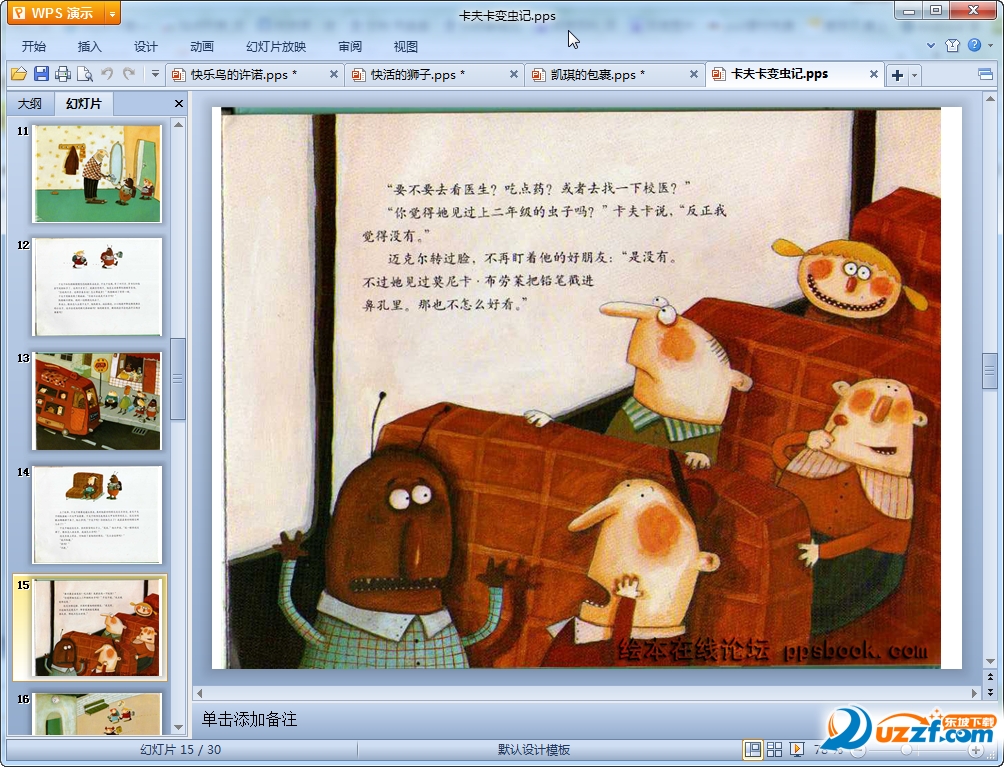Expand the new tab dropdown arrow

click(x=914, y=75)
